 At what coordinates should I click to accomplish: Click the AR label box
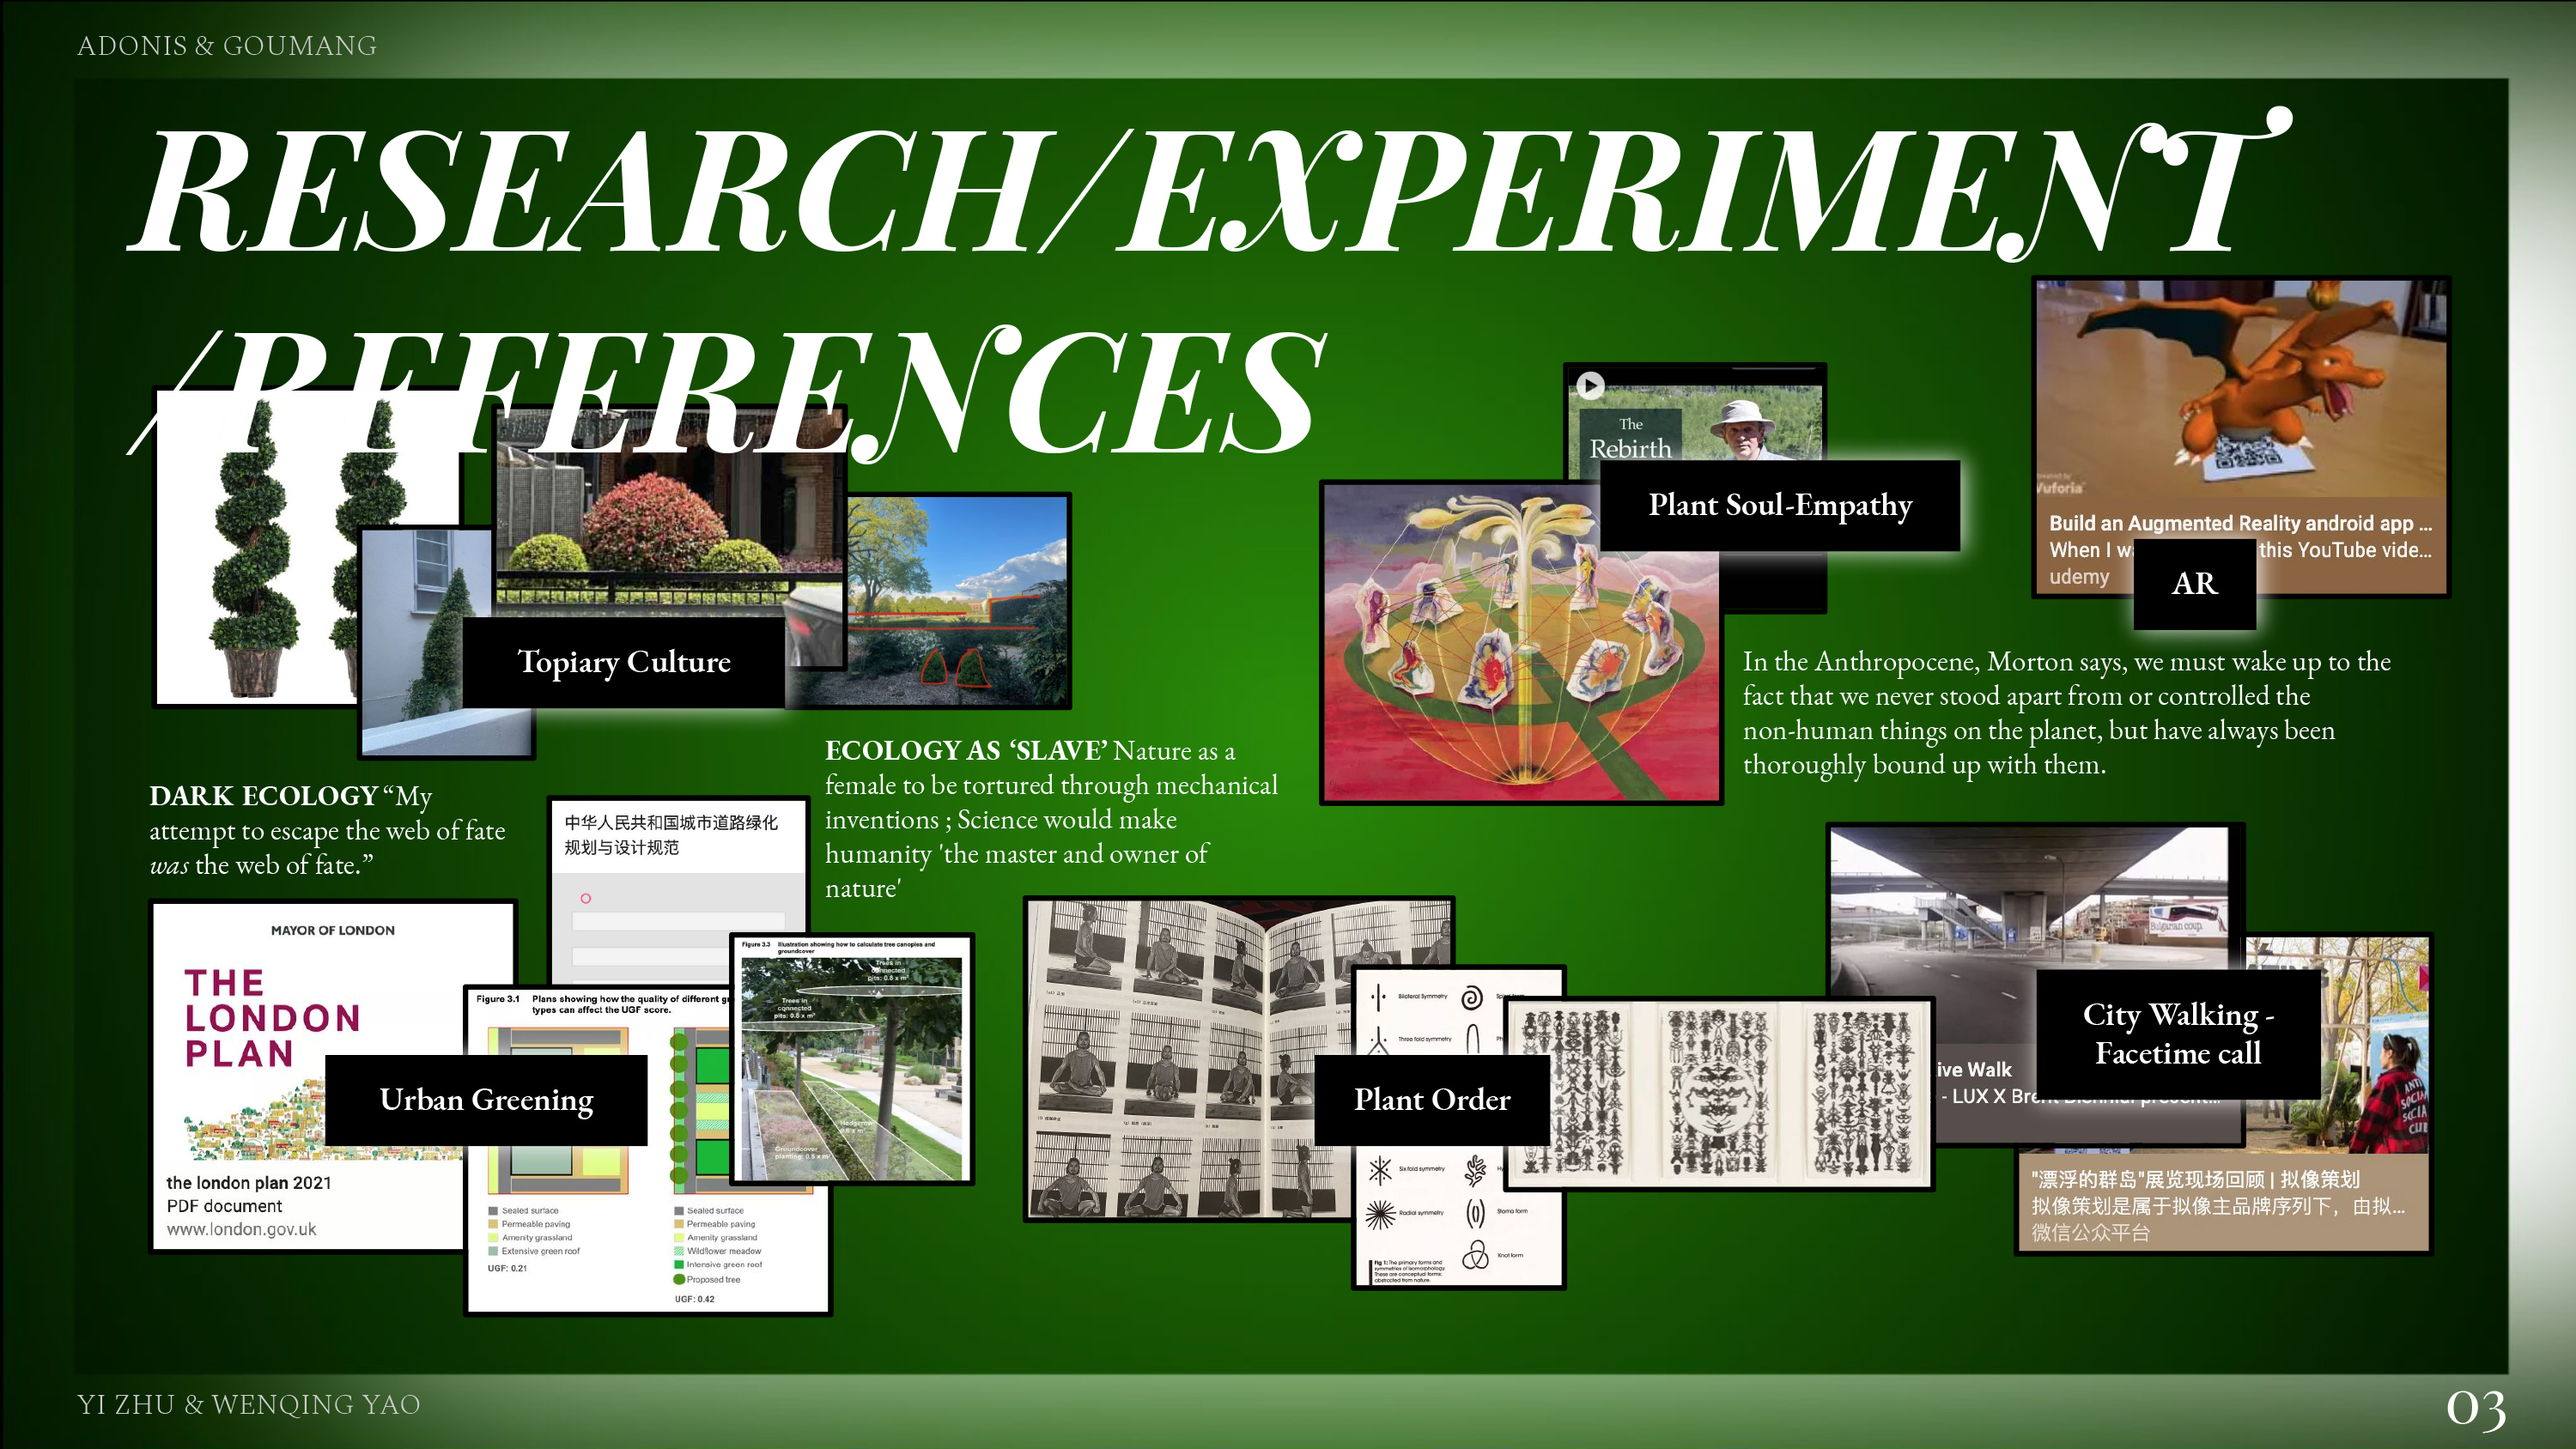[2194, 584]
